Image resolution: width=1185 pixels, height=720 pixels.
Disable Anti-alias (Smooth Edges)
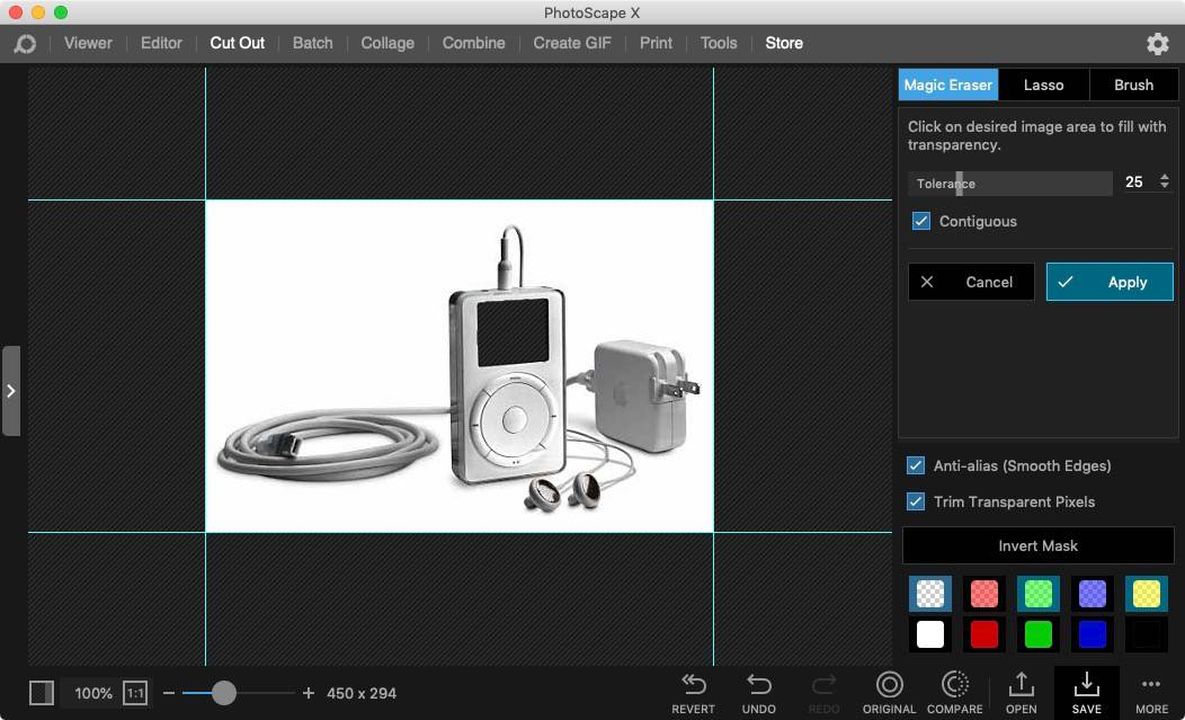(915, 465)
